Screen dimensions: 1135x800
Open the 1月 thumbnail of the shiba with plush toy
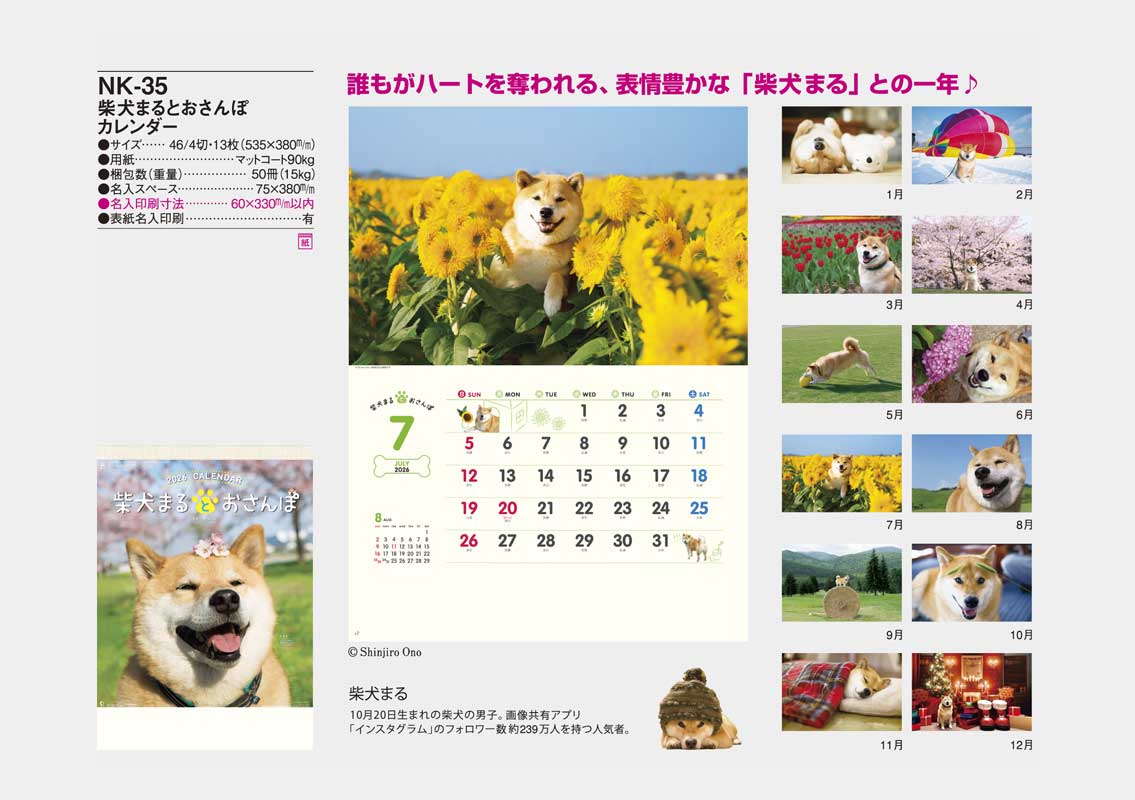841,145
